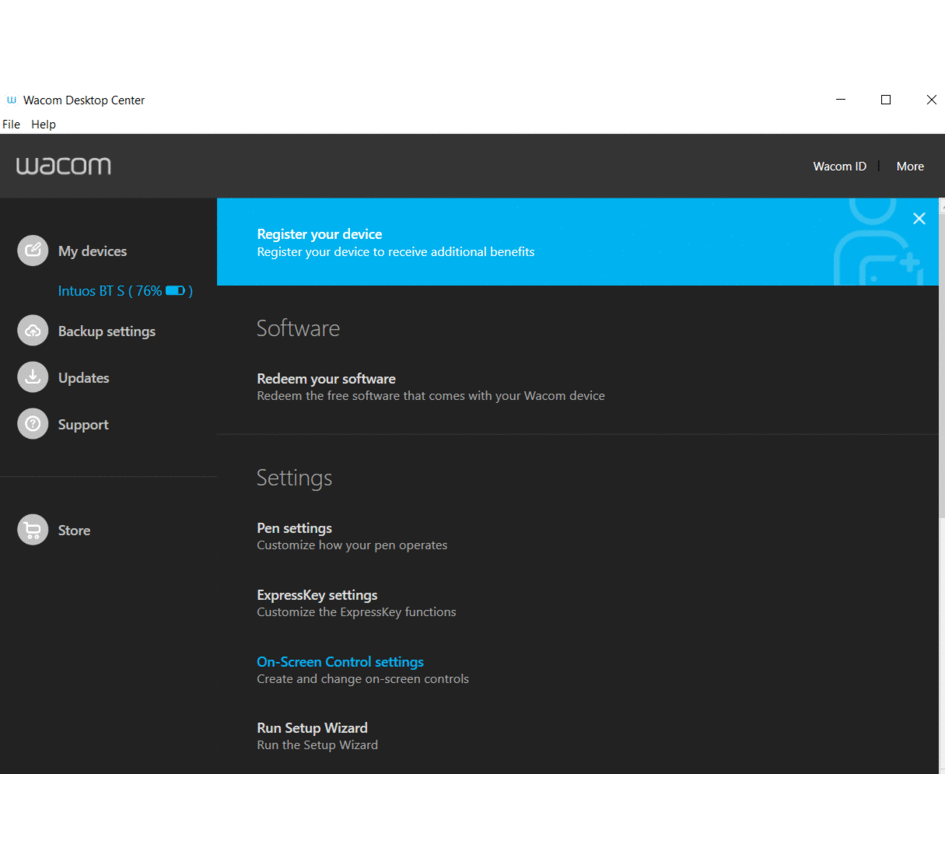Click 'Register your device to receive additional benefits'
Image resolution: width=945 pixels, height=863 pixels.
tap(395, 251)
